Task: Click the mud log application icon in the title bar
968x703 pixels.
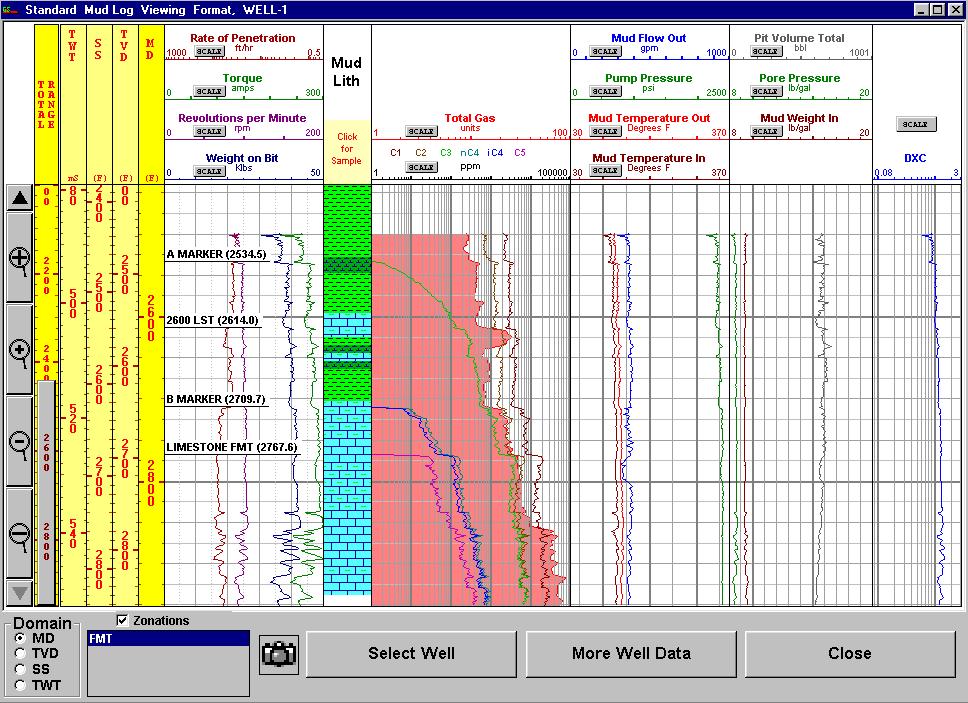Action: [8, 10]
